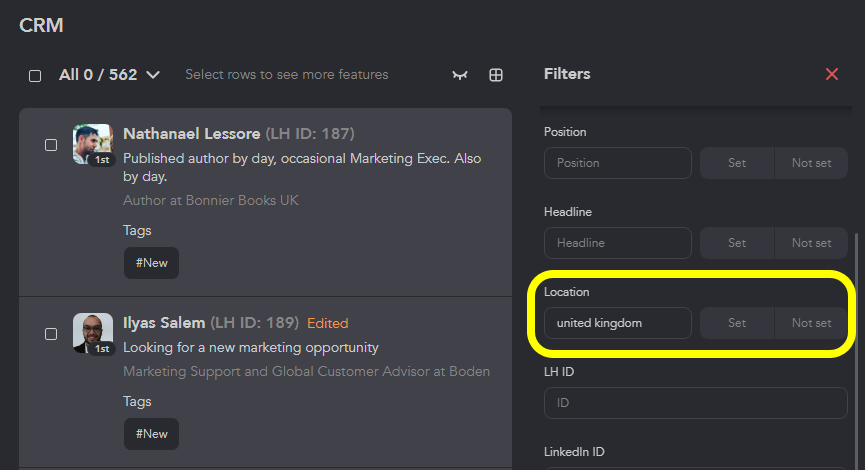Focus the Headline filter input field

pos(618,243)
